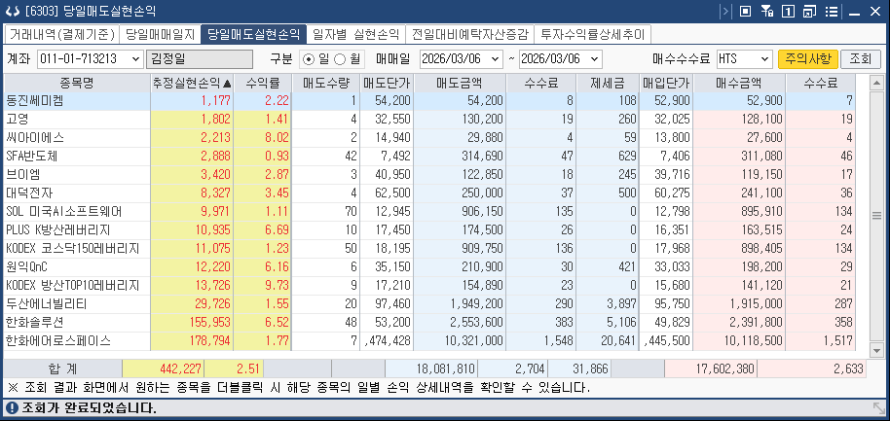Click scrollbar up arrow of the table

(x=876, y=83)
